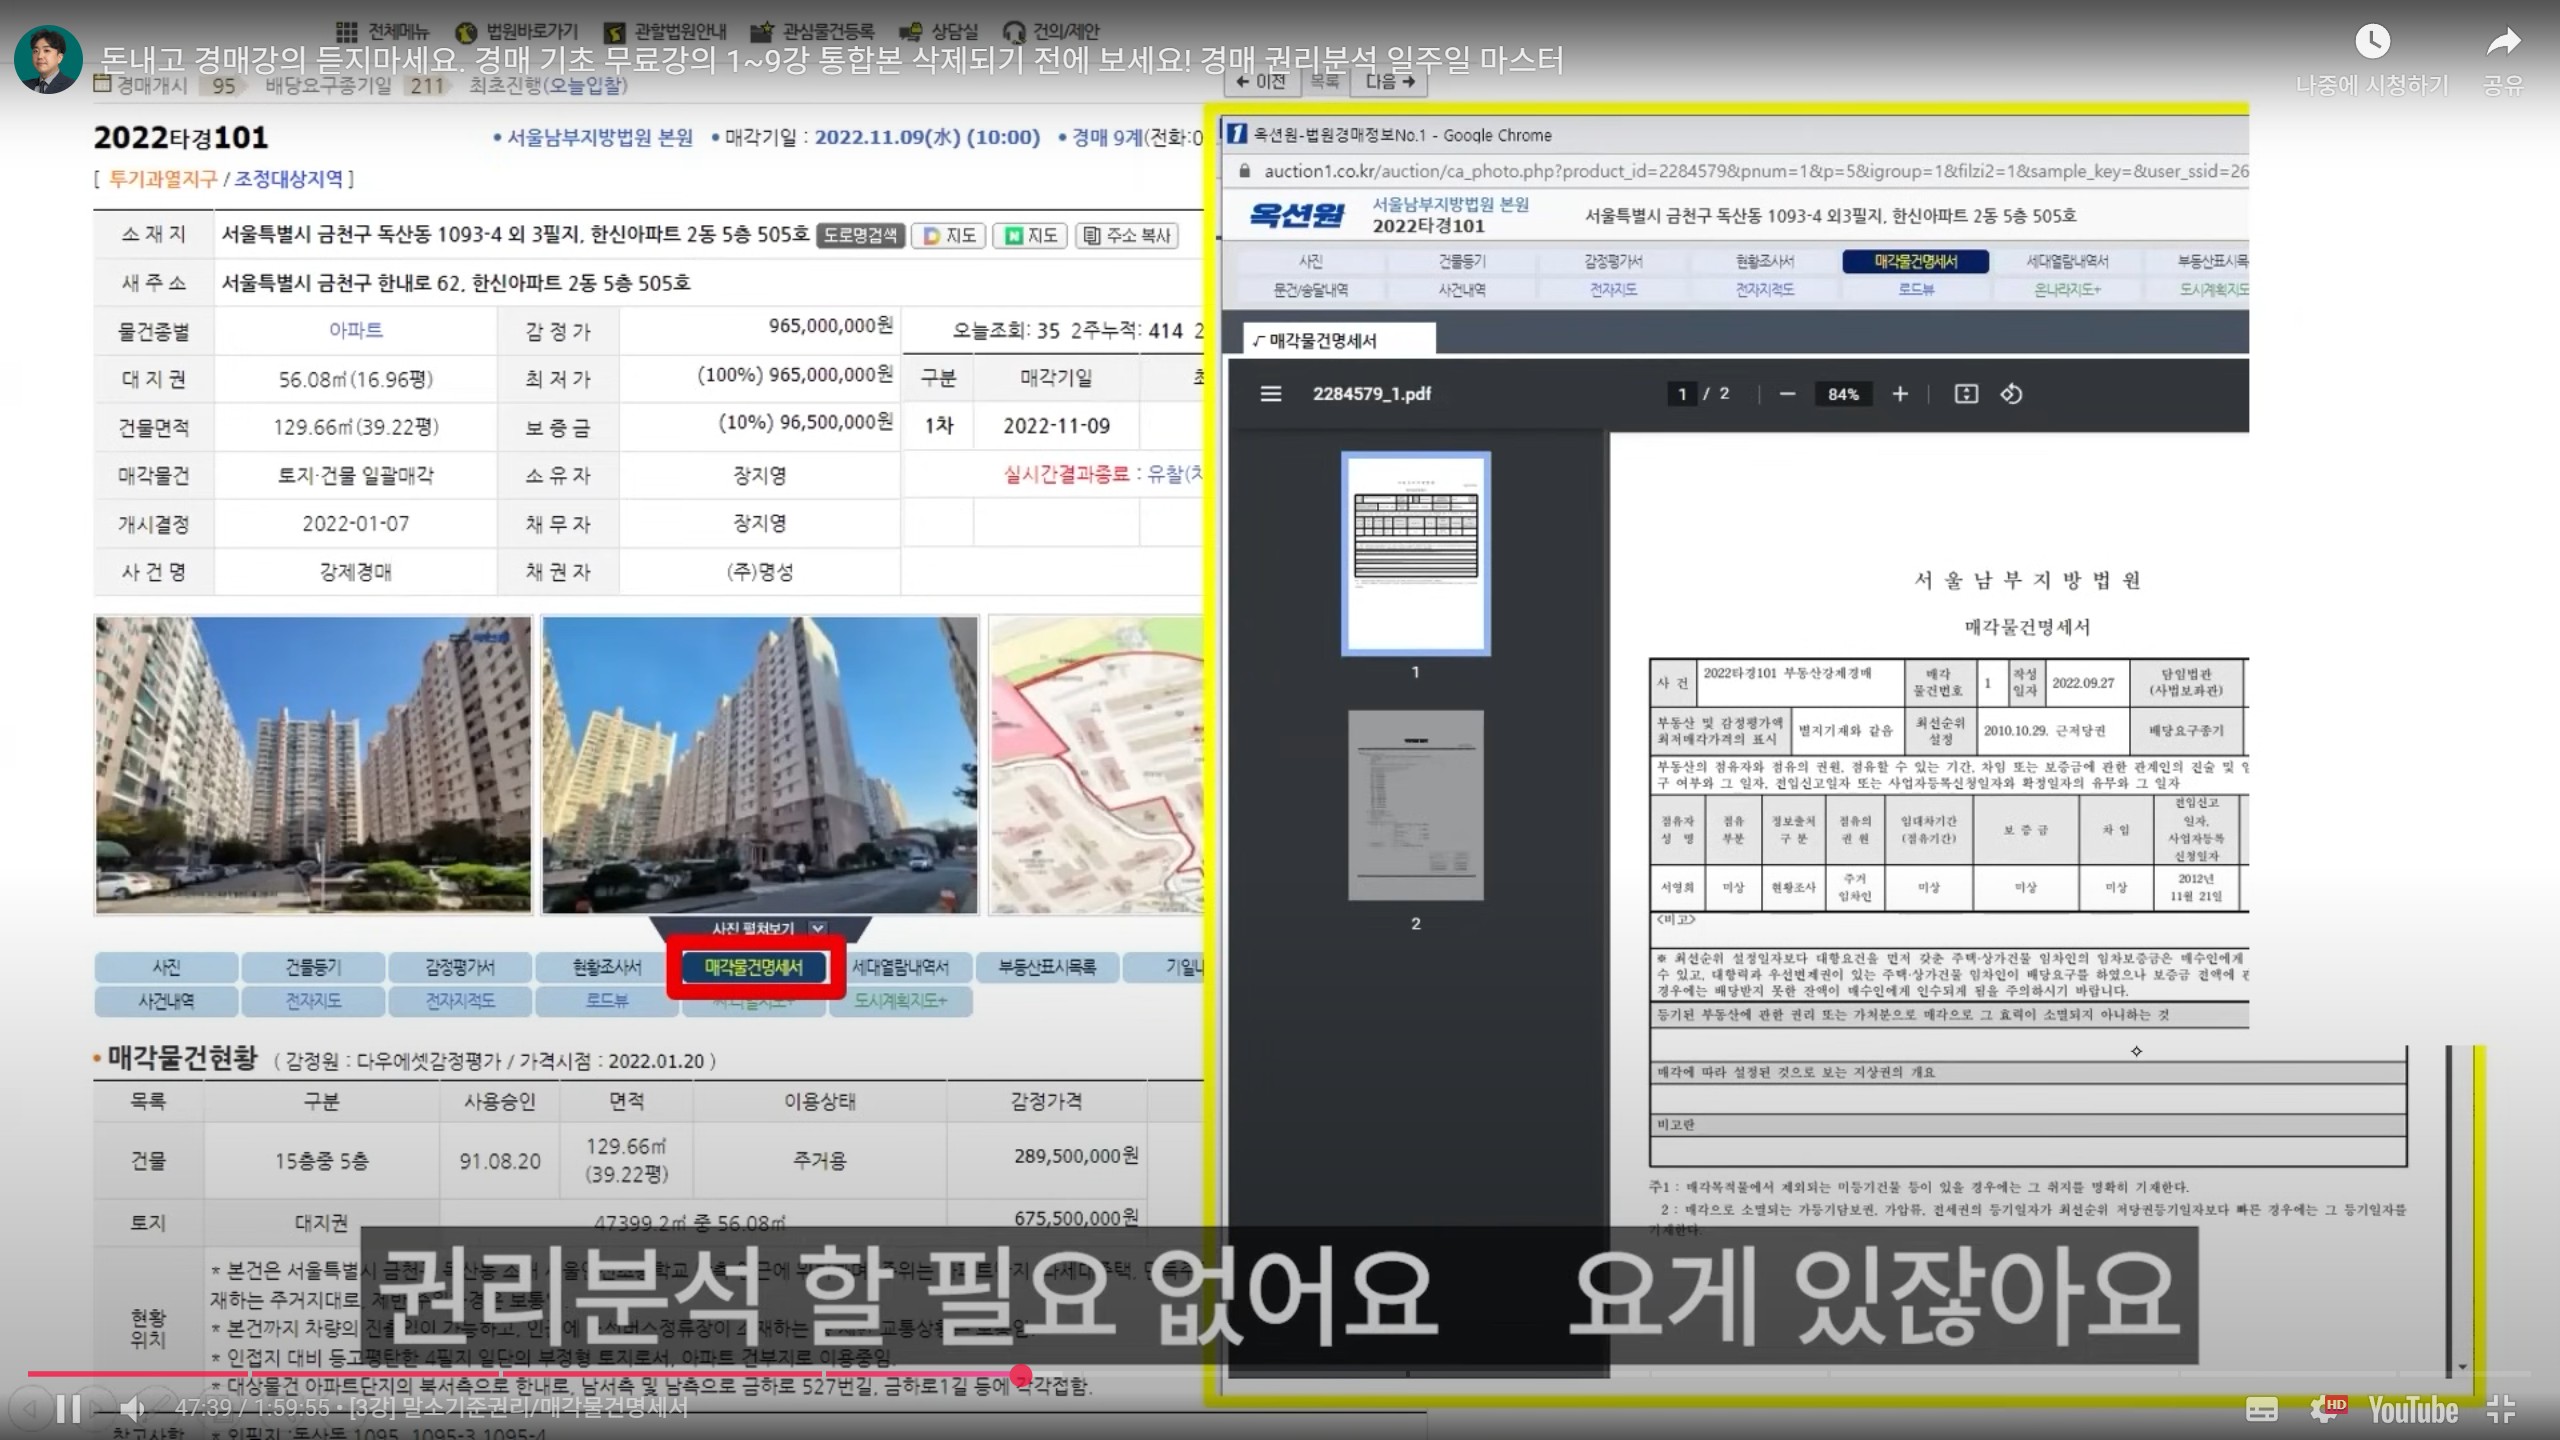The width and height of the screenshot is (2560, 1440).
Task: Toggle subtitles/closed captions
Action: tap(2261, 1410)
